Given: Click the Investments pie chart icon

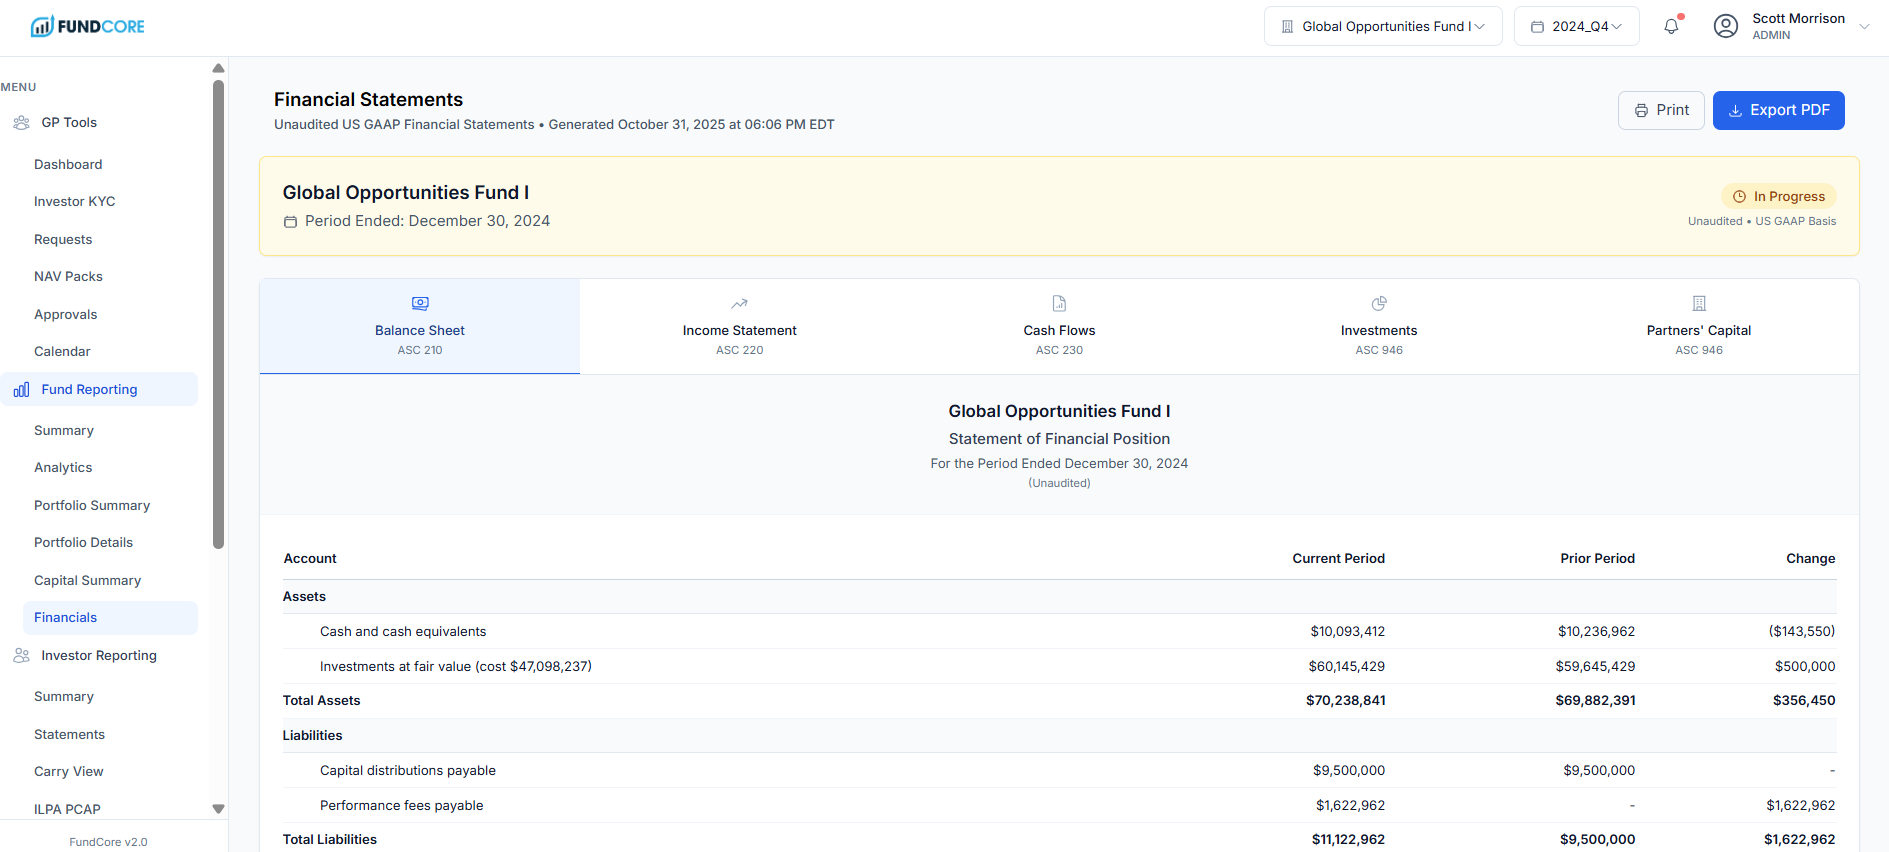Looking at the screenshot, I should pyautogui.click(x=1379, y=303).
